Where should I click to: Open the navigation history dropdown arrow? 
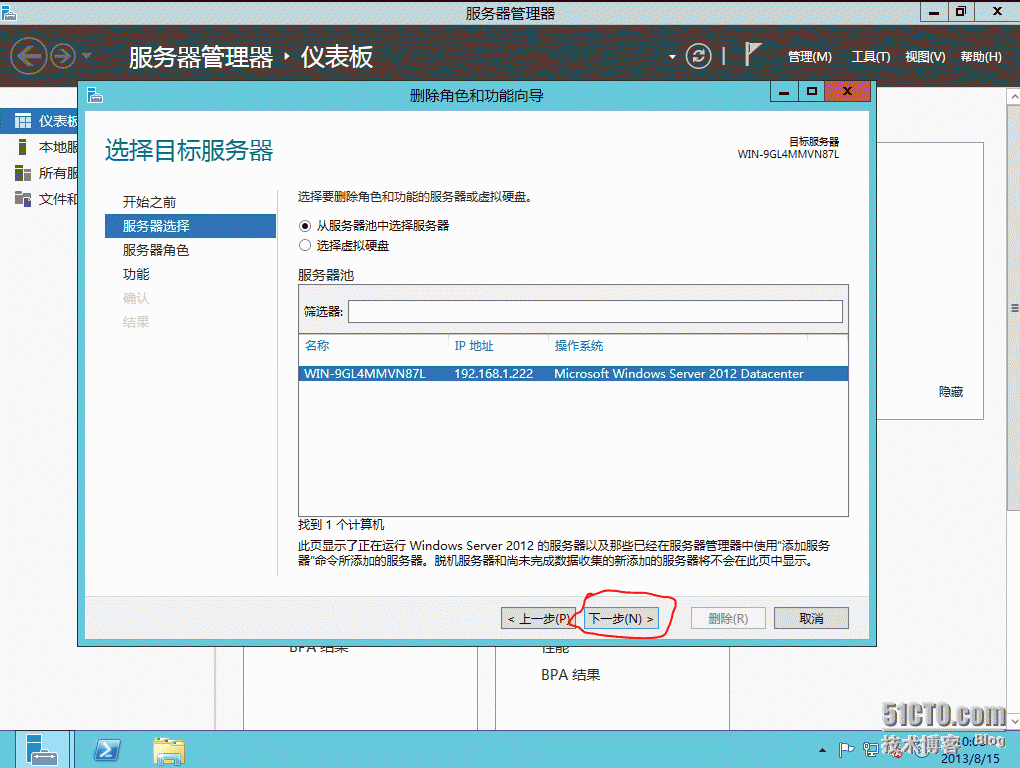[x=87, y=56]
